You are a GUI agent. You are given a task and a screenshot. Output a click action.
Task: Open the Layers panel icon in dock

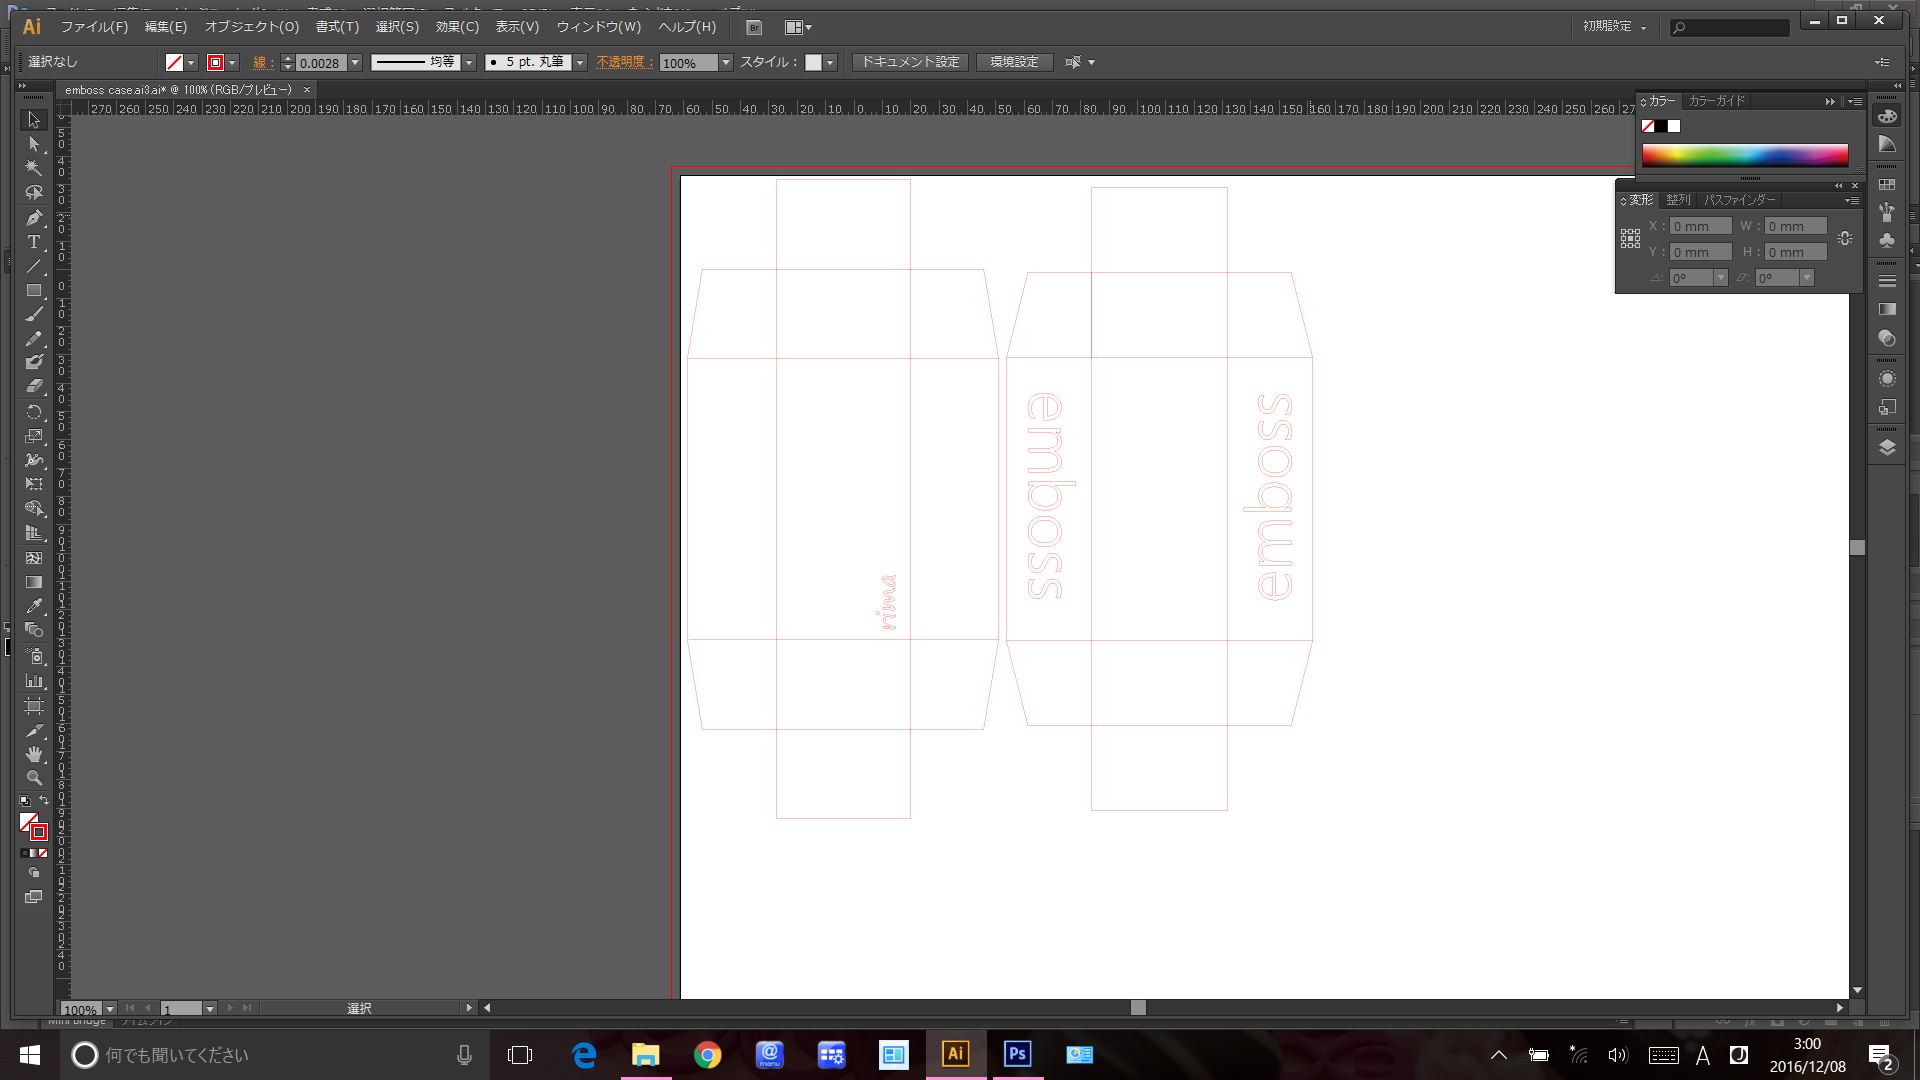pyautogui.click(x=1887, y=447)
